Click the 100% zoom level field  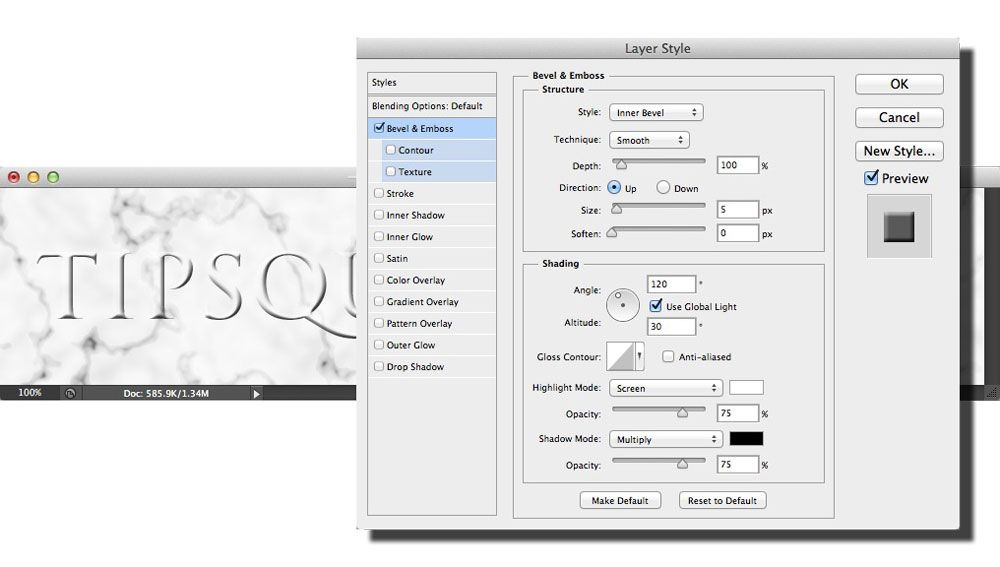tap(29, 393)
